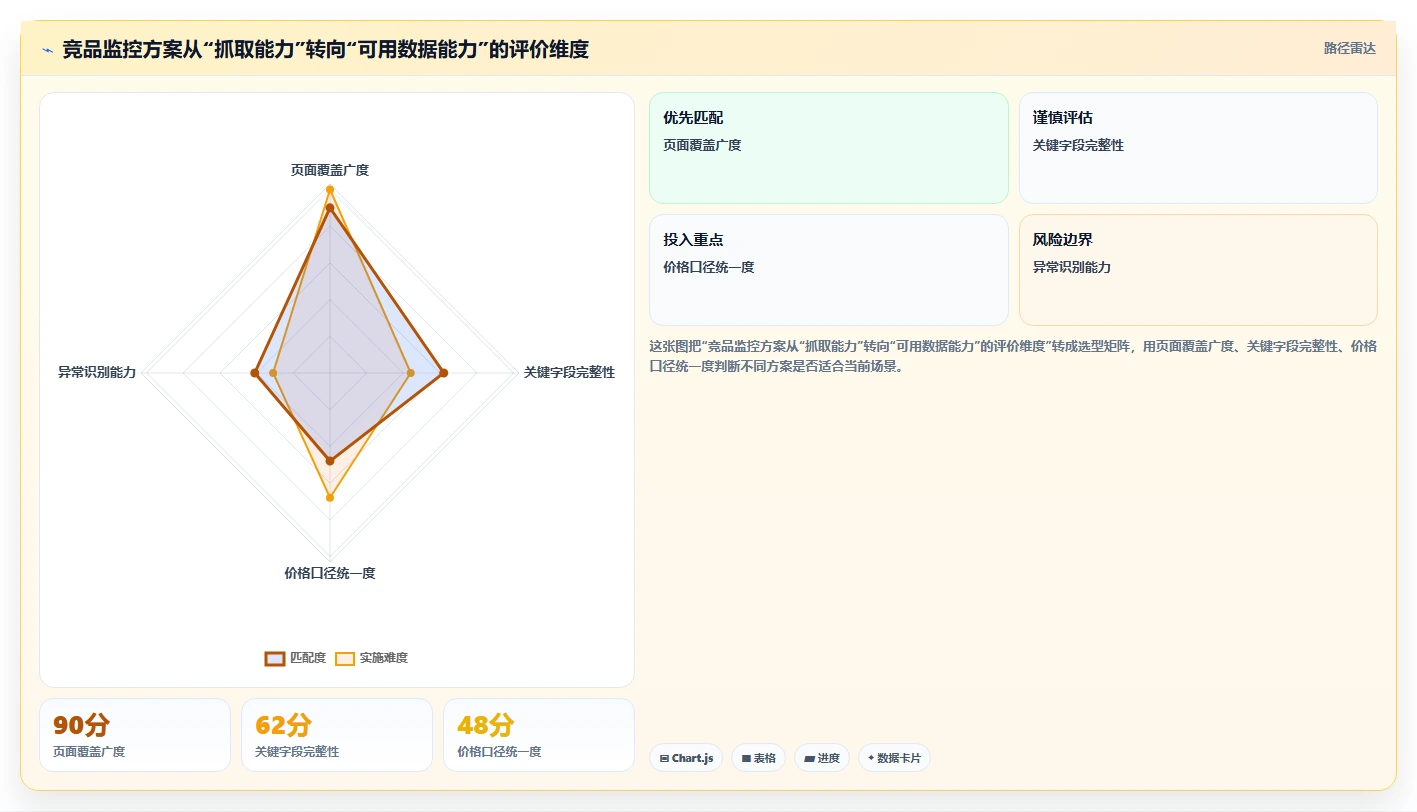Click the 62分 score card
Screen dimensions: 1417x812
coord(337,735)
